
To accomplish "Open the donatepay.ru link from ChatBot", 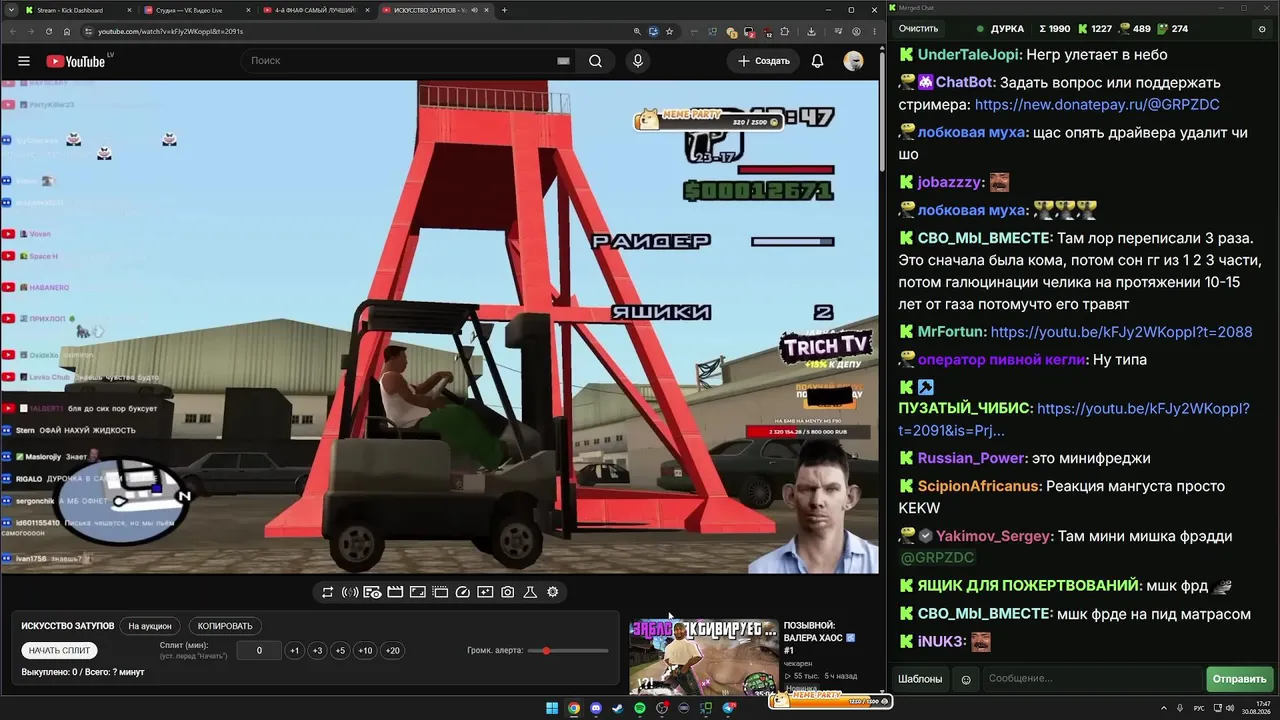I will (x=1097, y=105).
